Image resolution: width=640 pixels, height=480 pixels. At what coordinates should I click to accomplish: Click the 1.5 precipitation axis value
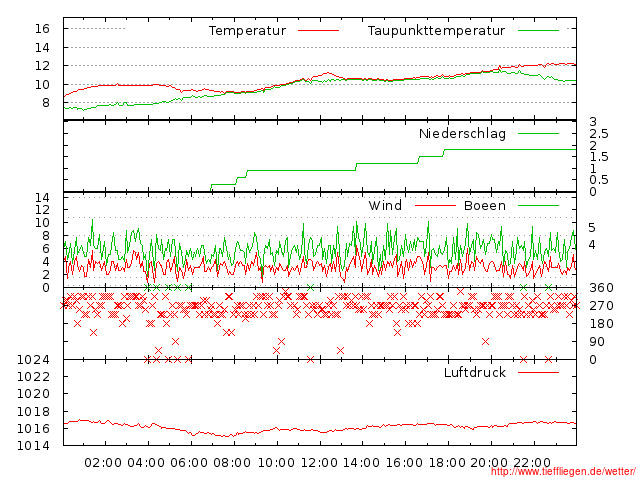click(x=599, y=157)
